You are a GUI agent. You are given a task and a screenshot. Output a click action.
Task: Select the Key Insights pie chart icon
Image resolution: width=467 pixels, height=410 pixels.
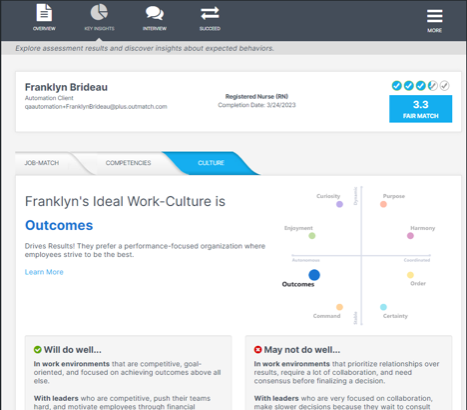(99, 12)
